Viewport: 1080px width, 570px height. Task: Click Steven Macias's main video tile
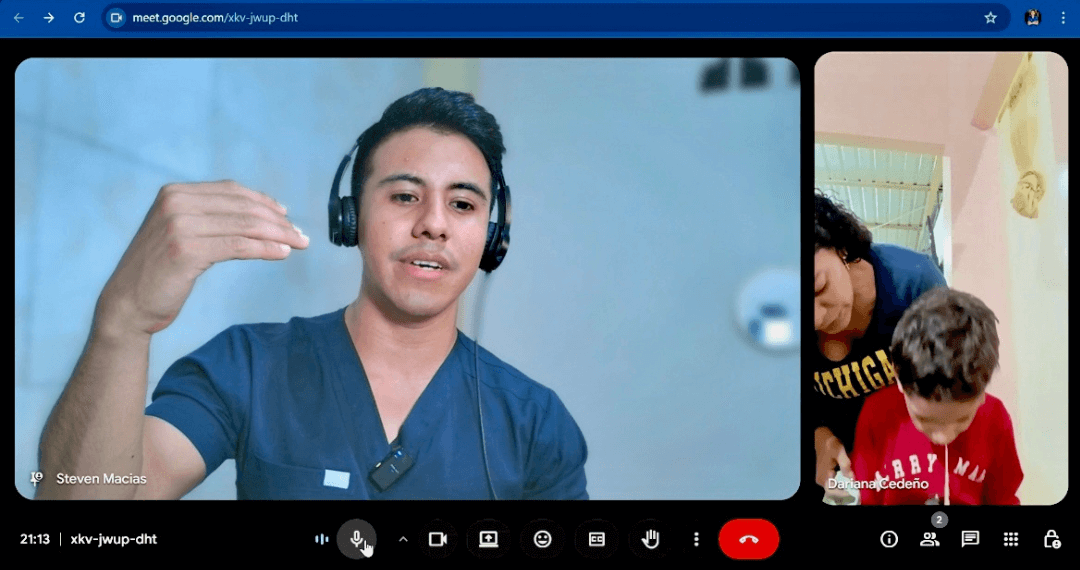(407, 278)
